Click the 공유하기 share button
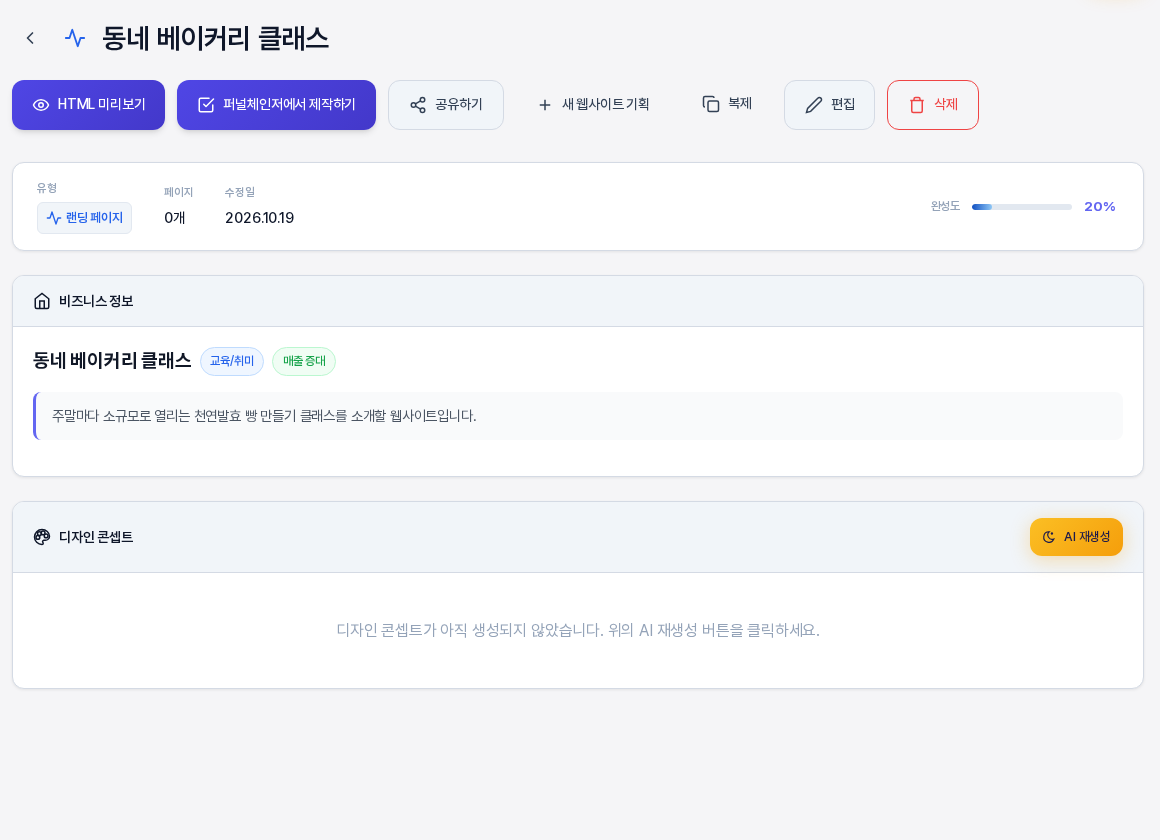This screenshot has width=1160, height=840. tap(446, 105)
